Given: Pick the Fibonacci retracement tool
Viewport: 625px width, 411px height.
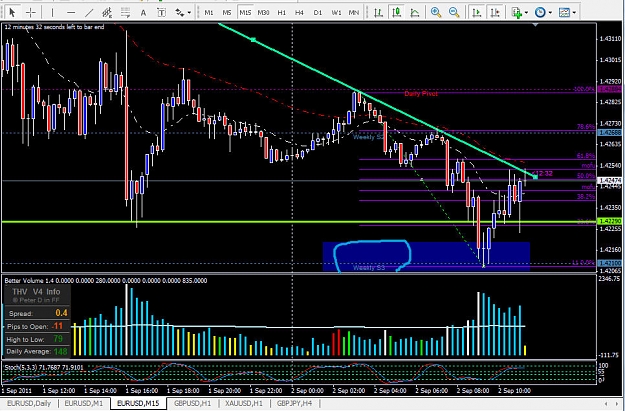Looking at the screenshot, I should [x=125, y=12].
